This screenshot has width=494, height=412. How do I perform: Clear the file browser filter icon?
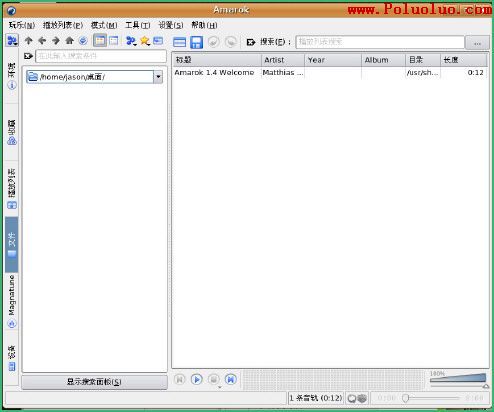[x=28, y=56]
